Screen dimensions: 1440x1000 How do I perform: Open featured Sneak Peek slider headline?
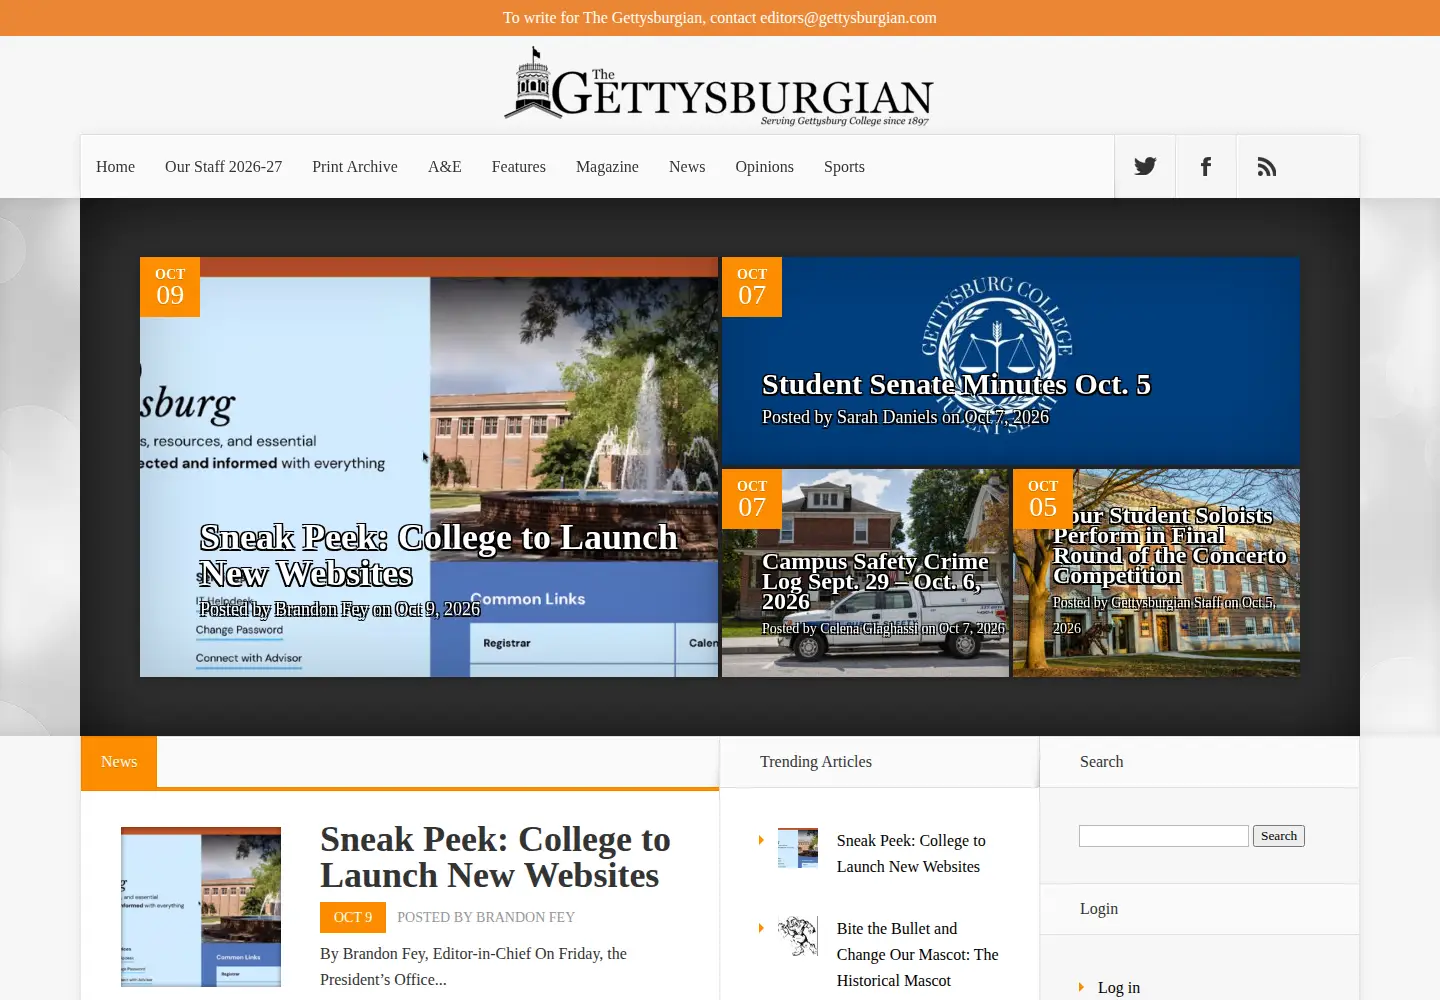pos(438,556)
